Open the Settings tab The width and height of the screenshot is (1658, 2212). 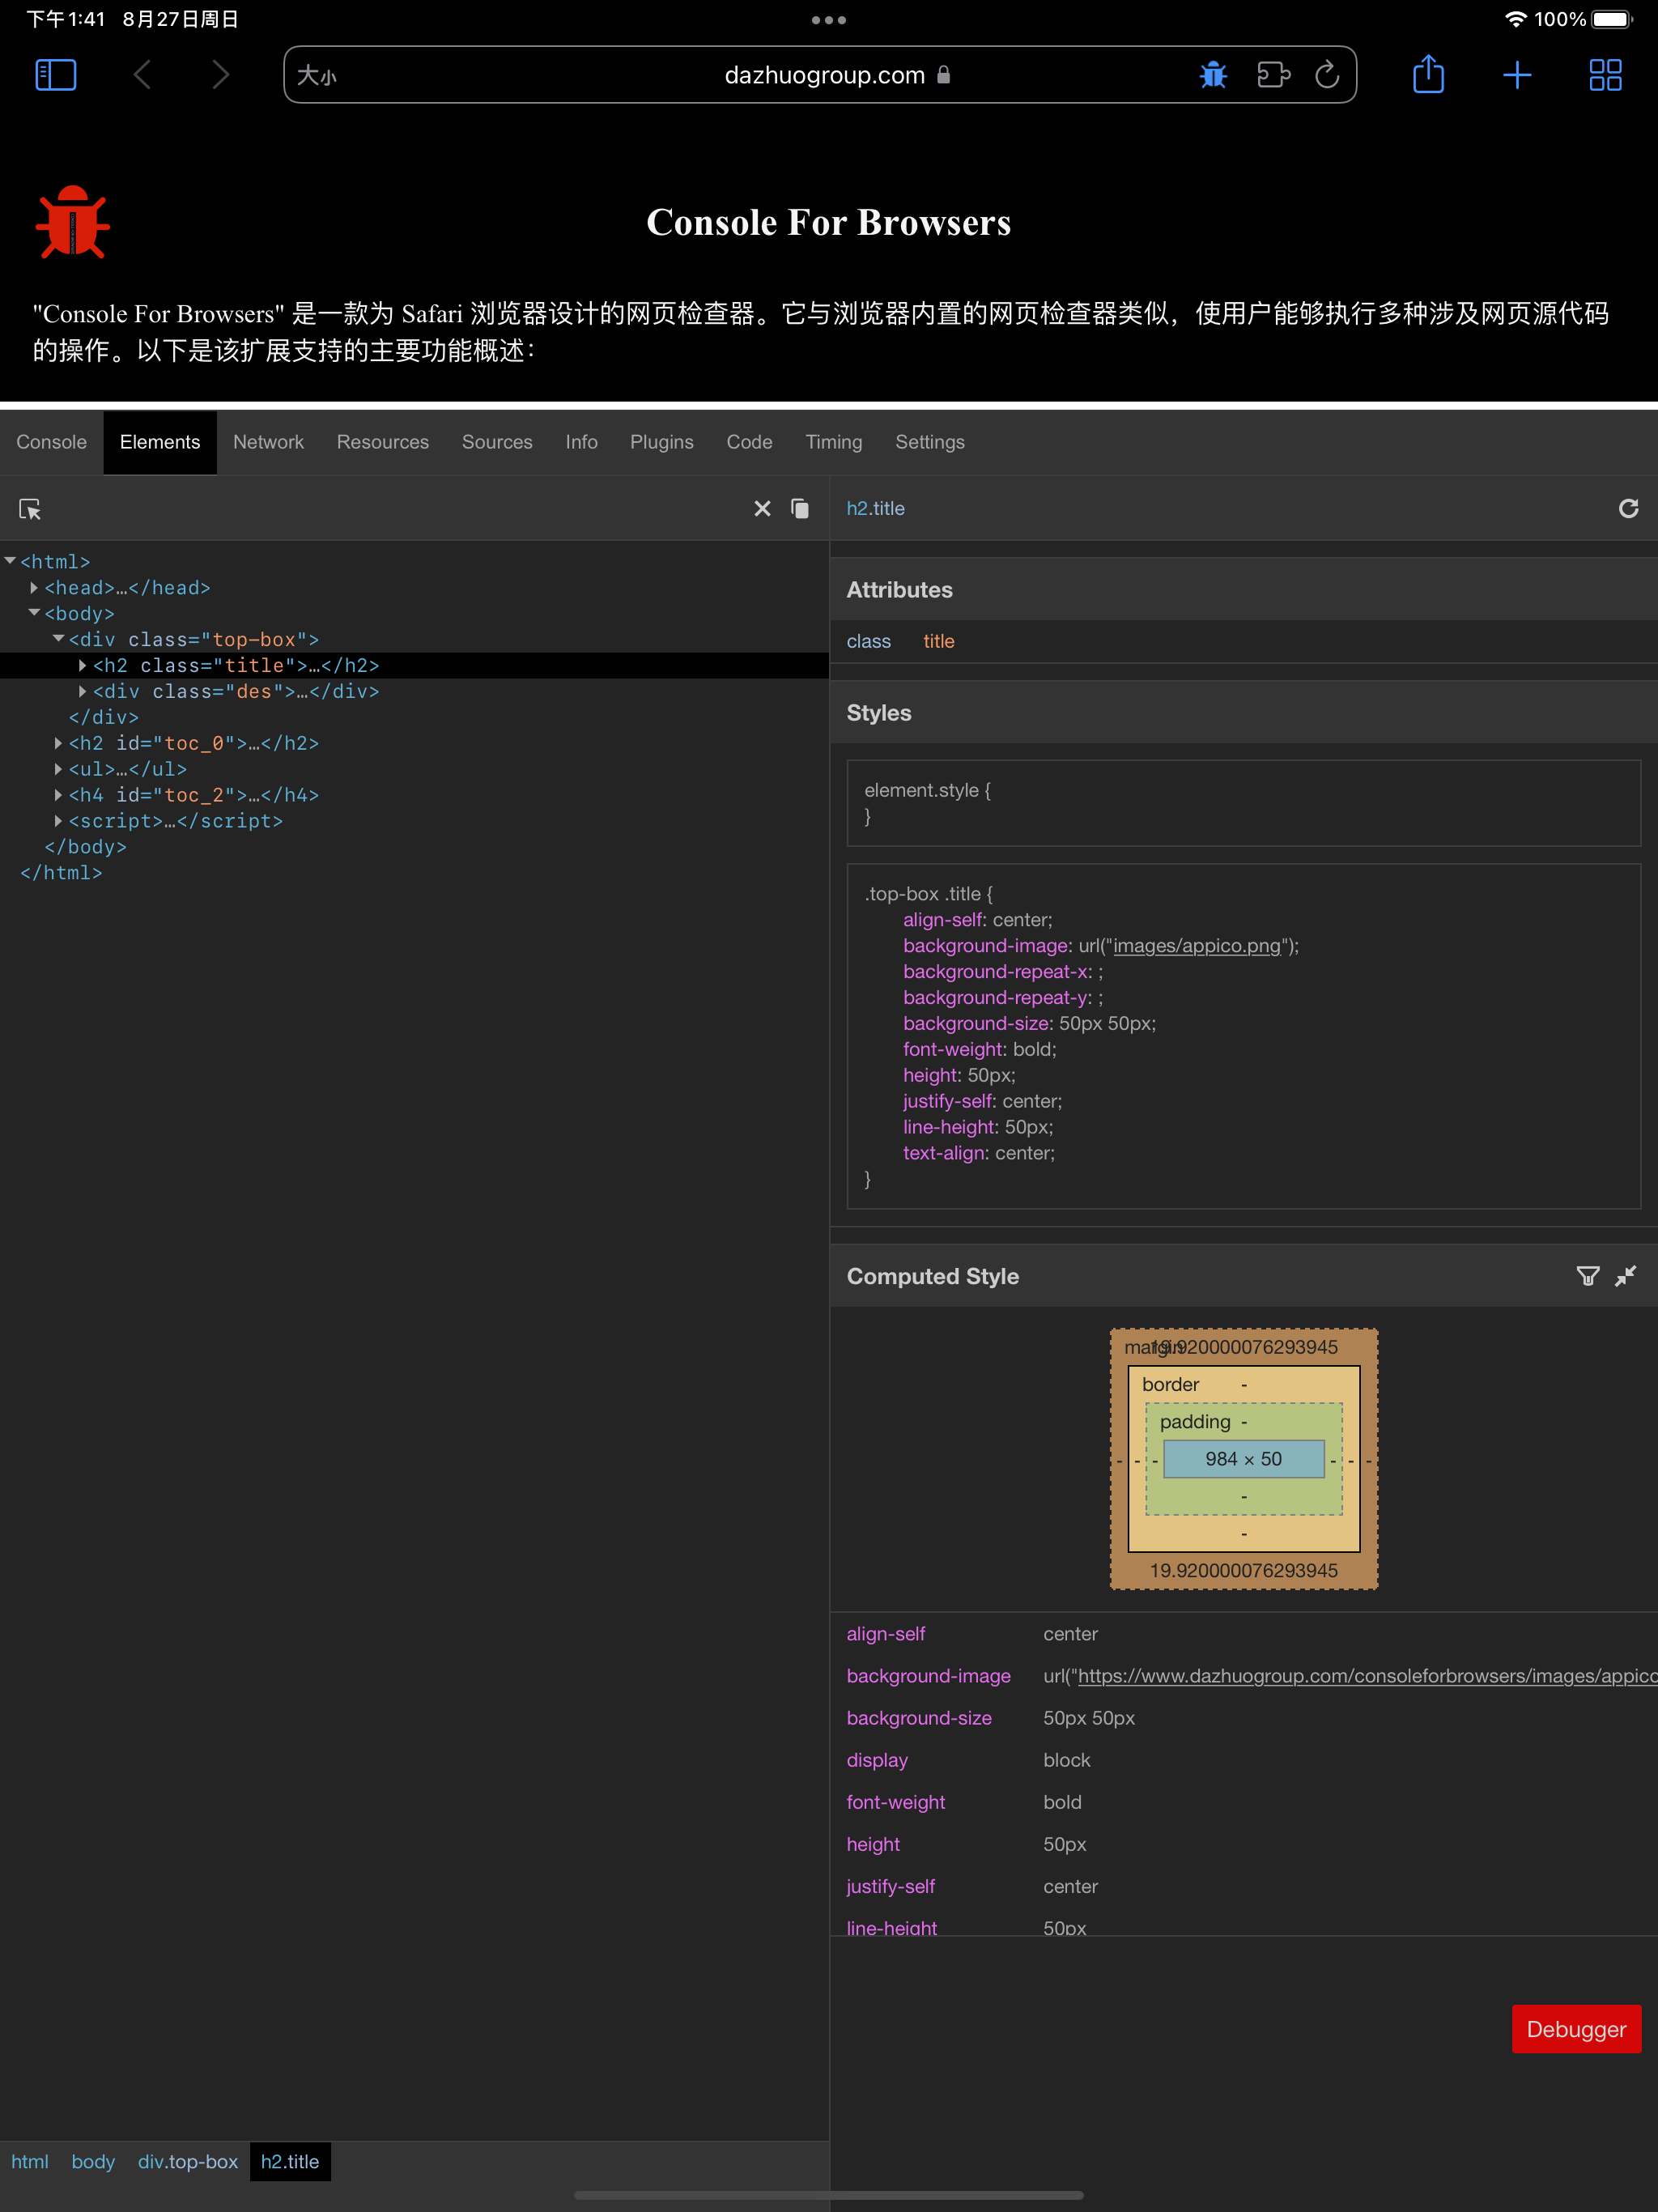click(930, 442)
